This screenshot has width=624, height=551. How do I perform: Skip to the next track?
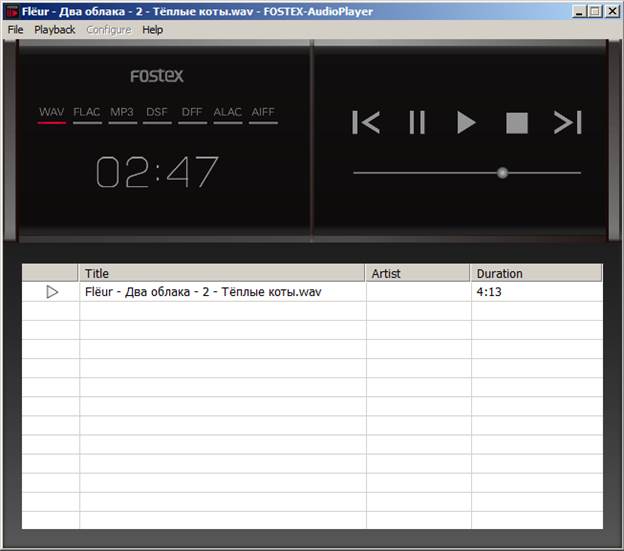(x=568, y=122)
